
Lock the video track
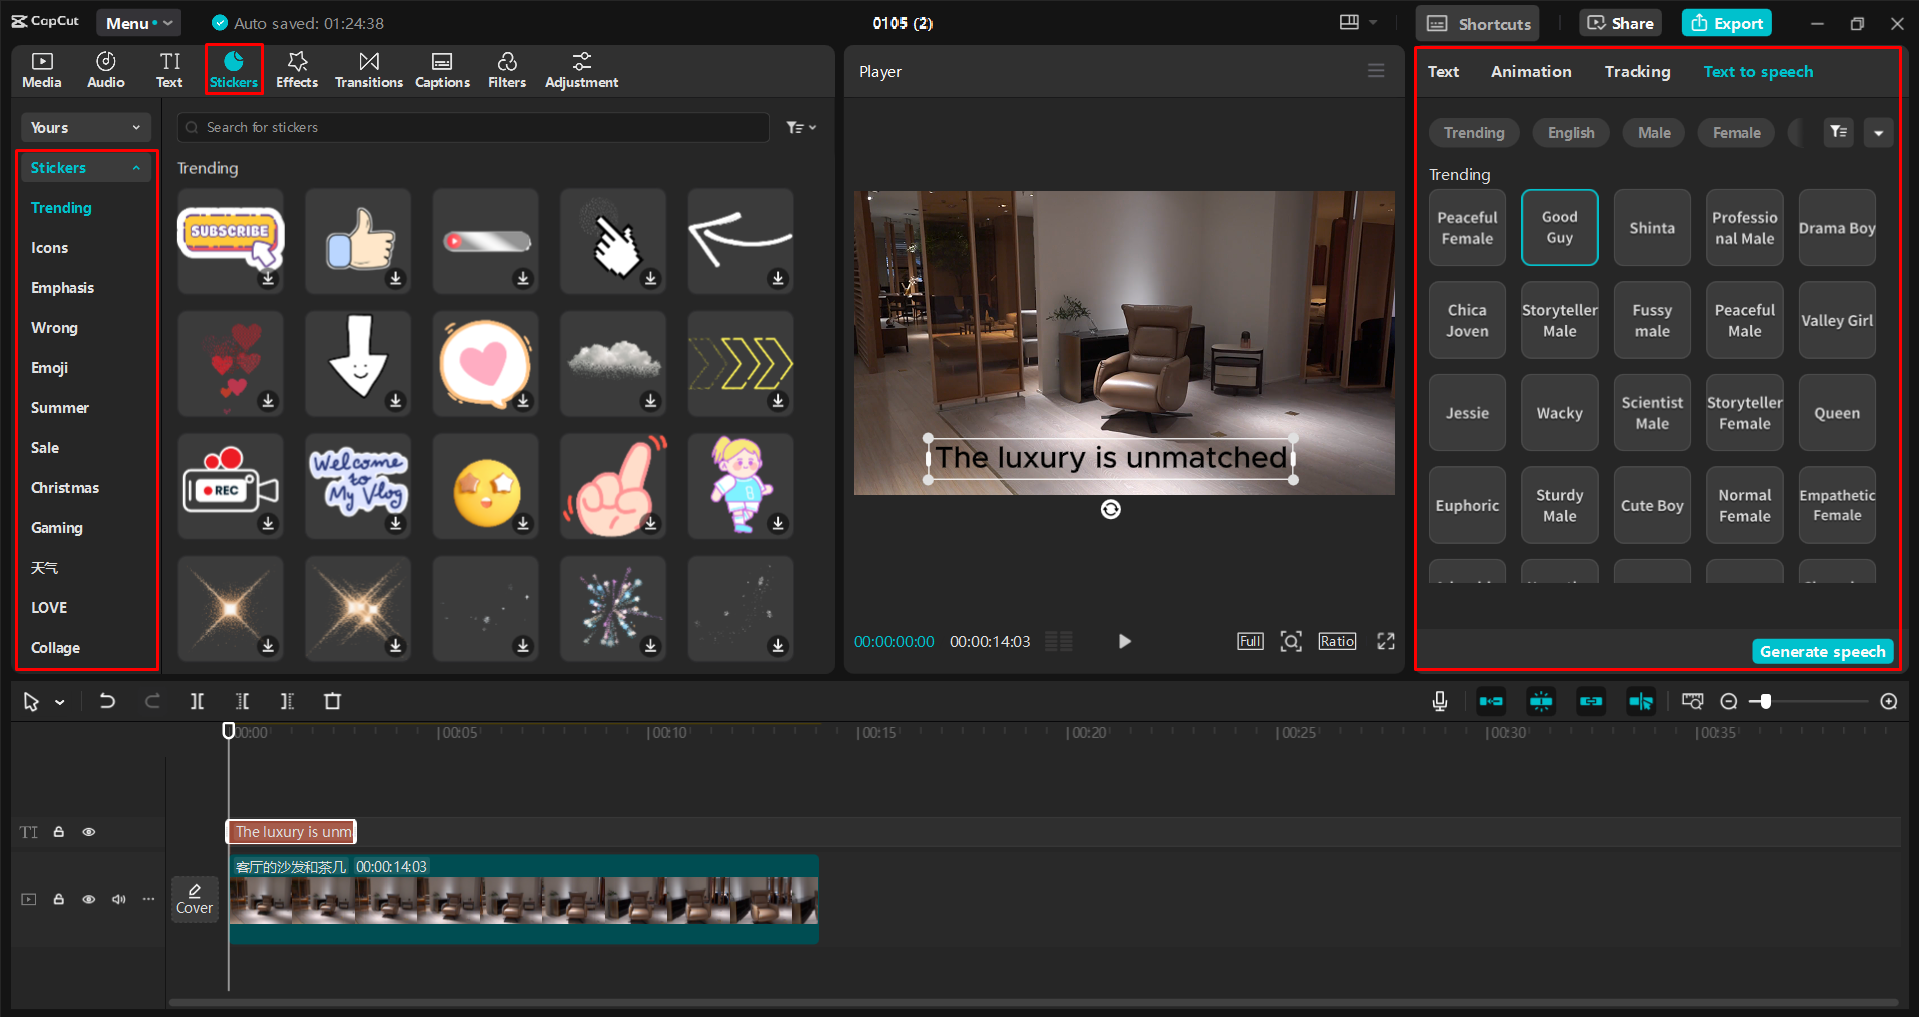tap(59, 899)
